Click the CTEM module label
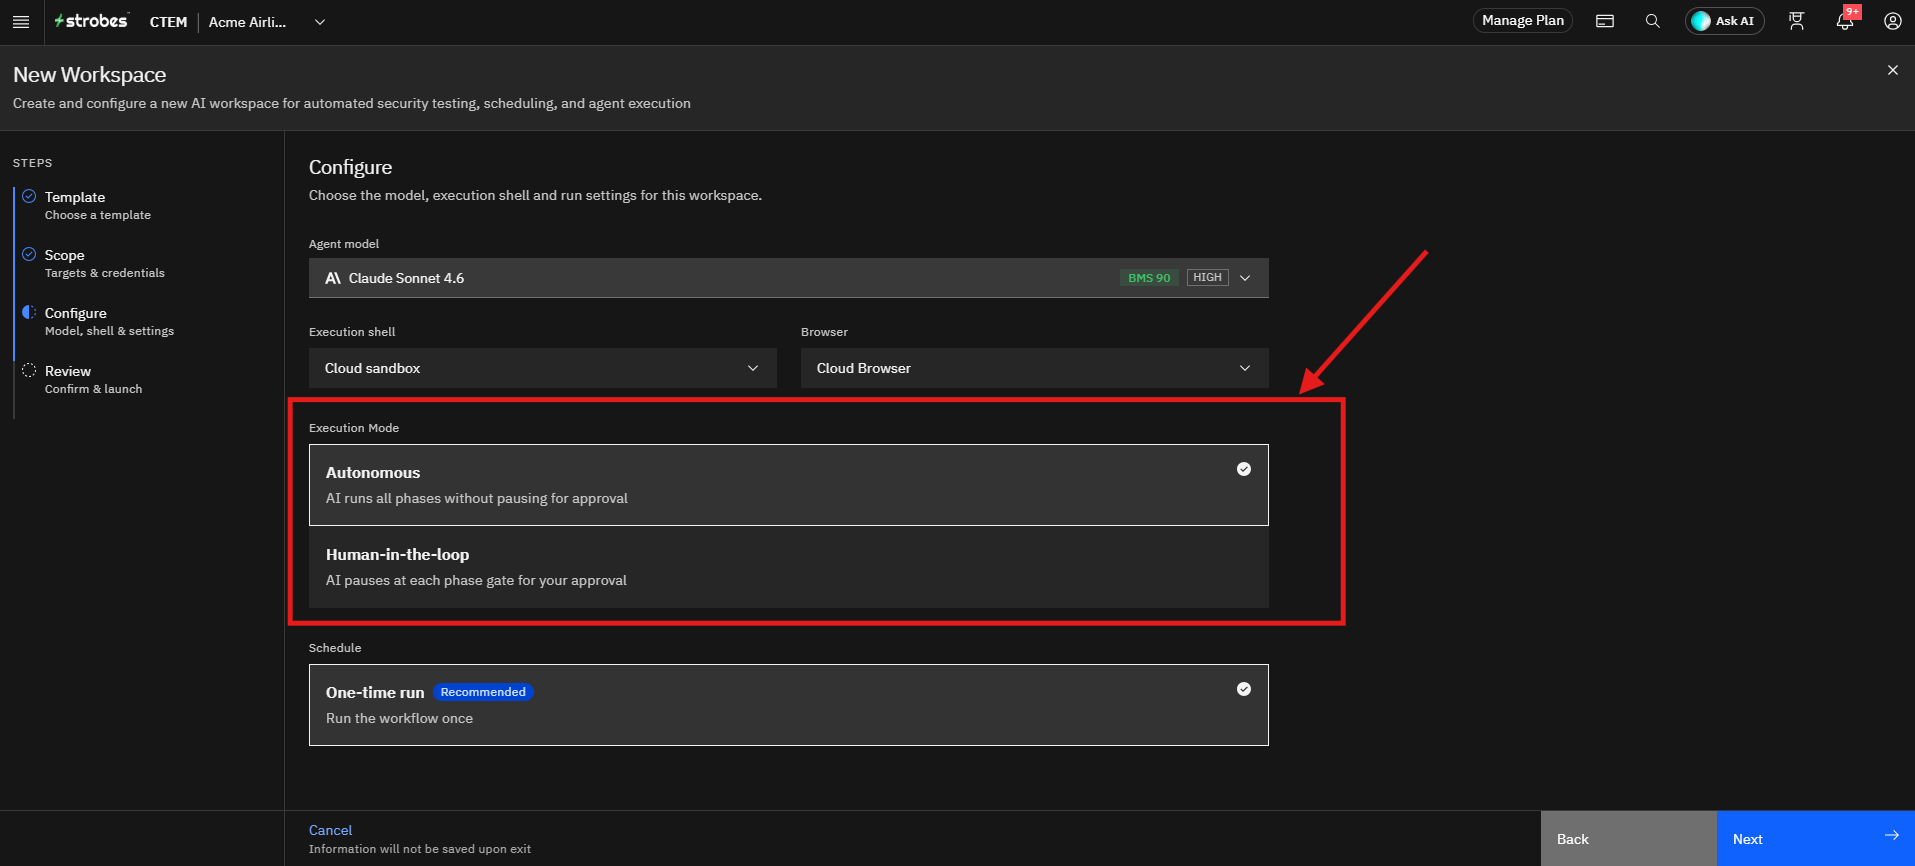Image resolution: width=1915 pixels, height=866 pixels. (x=168, y=22)
